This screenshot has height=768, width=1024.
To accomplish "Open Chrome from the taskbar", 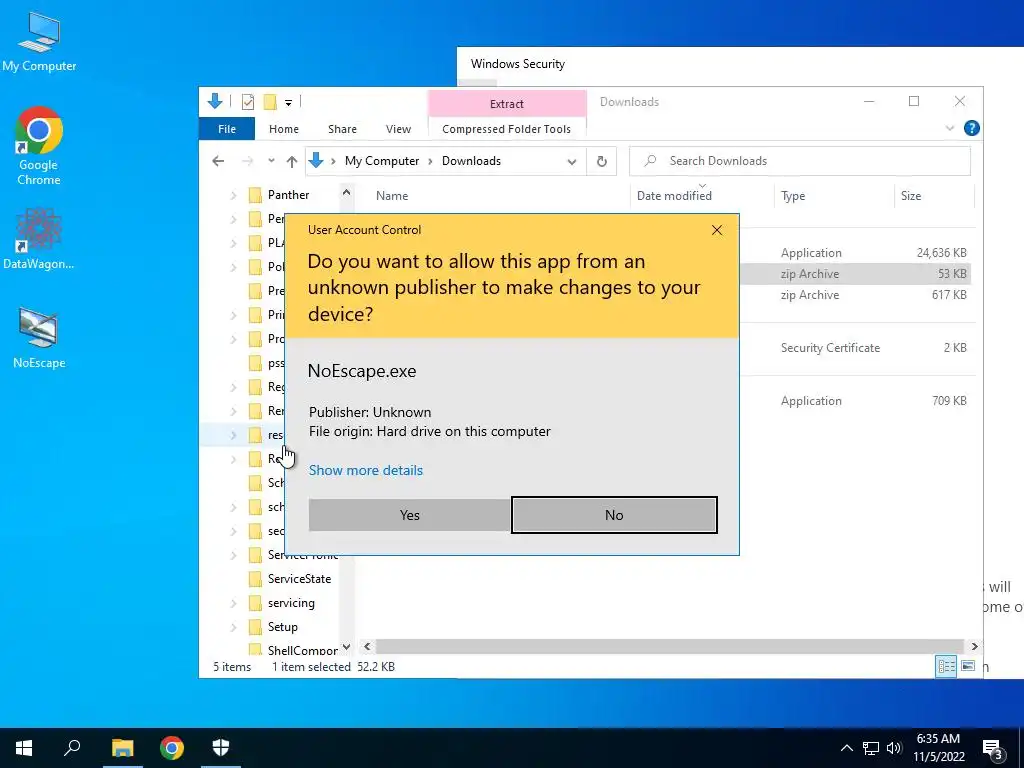I will [172, 748].
